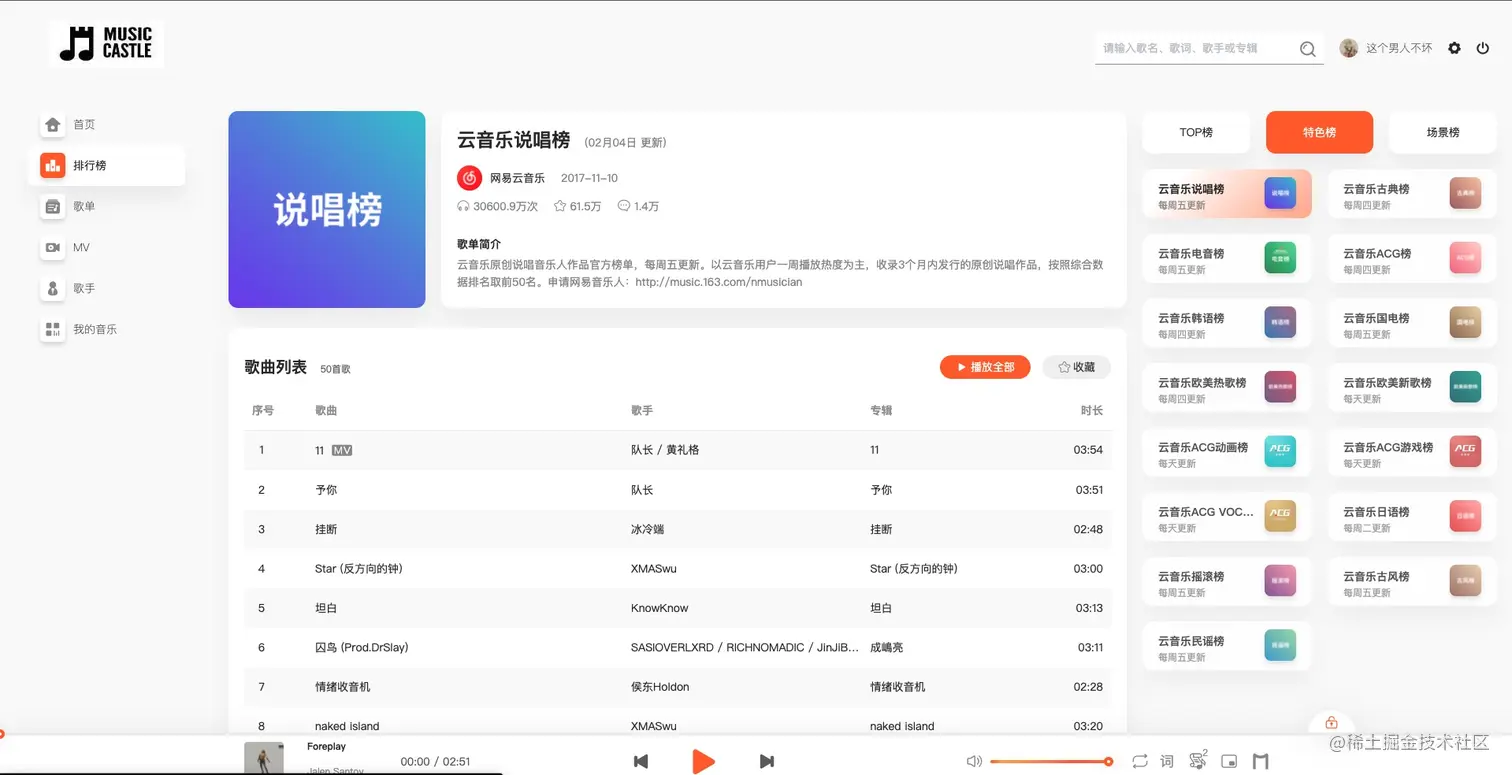
Task: Select 排行榜 in sidebar
Action: (106, 166)
